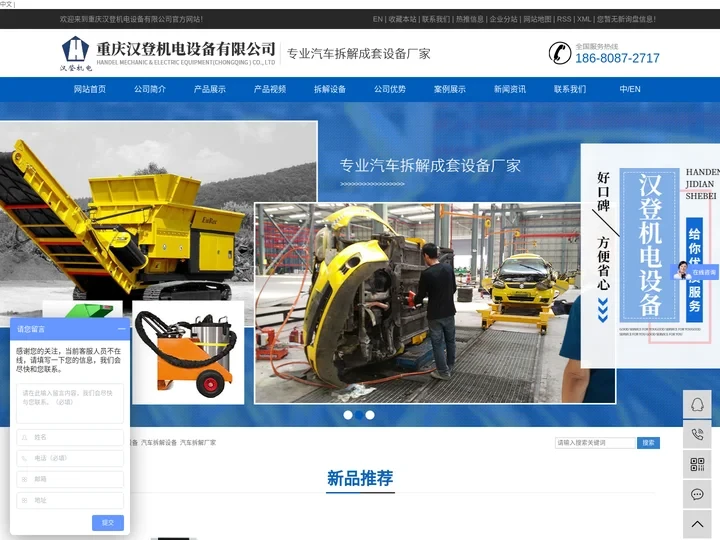Click the EN link in top bar
The height and width of the screenshot is (540, 720).
[377, 19]
